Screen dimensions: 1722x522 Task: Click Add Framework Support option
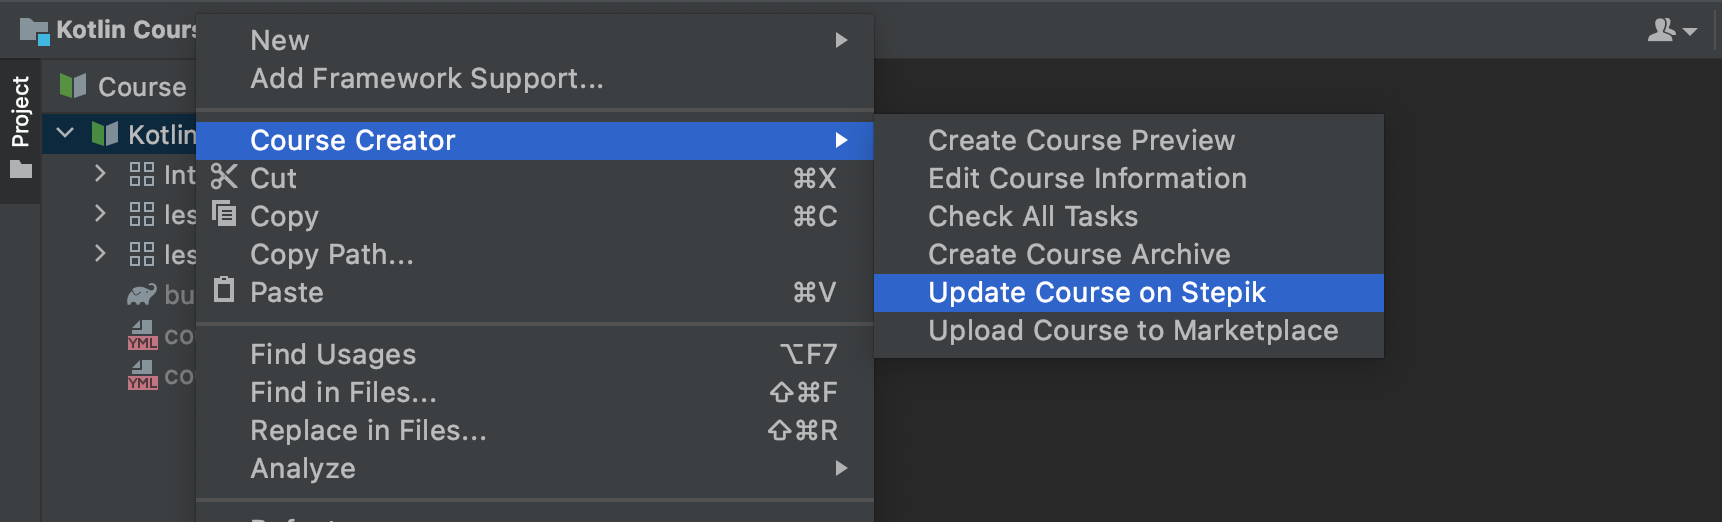coord(427,79)
